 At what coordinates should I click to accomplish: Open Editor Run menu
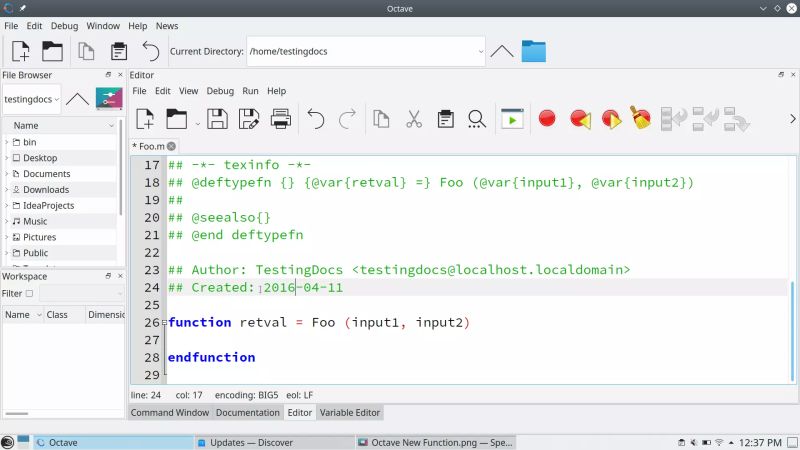(x=250, y=91)
